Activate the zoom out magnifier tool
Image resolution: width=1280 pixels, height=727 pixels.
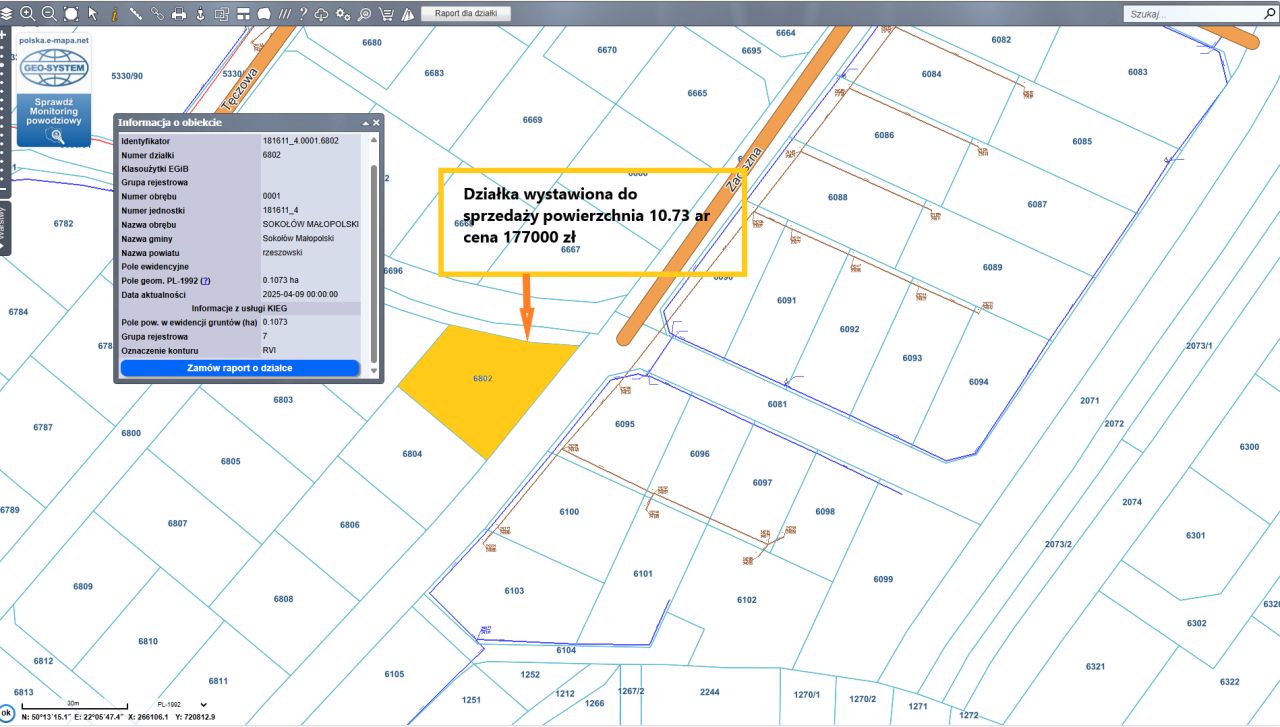pos(48,14)
